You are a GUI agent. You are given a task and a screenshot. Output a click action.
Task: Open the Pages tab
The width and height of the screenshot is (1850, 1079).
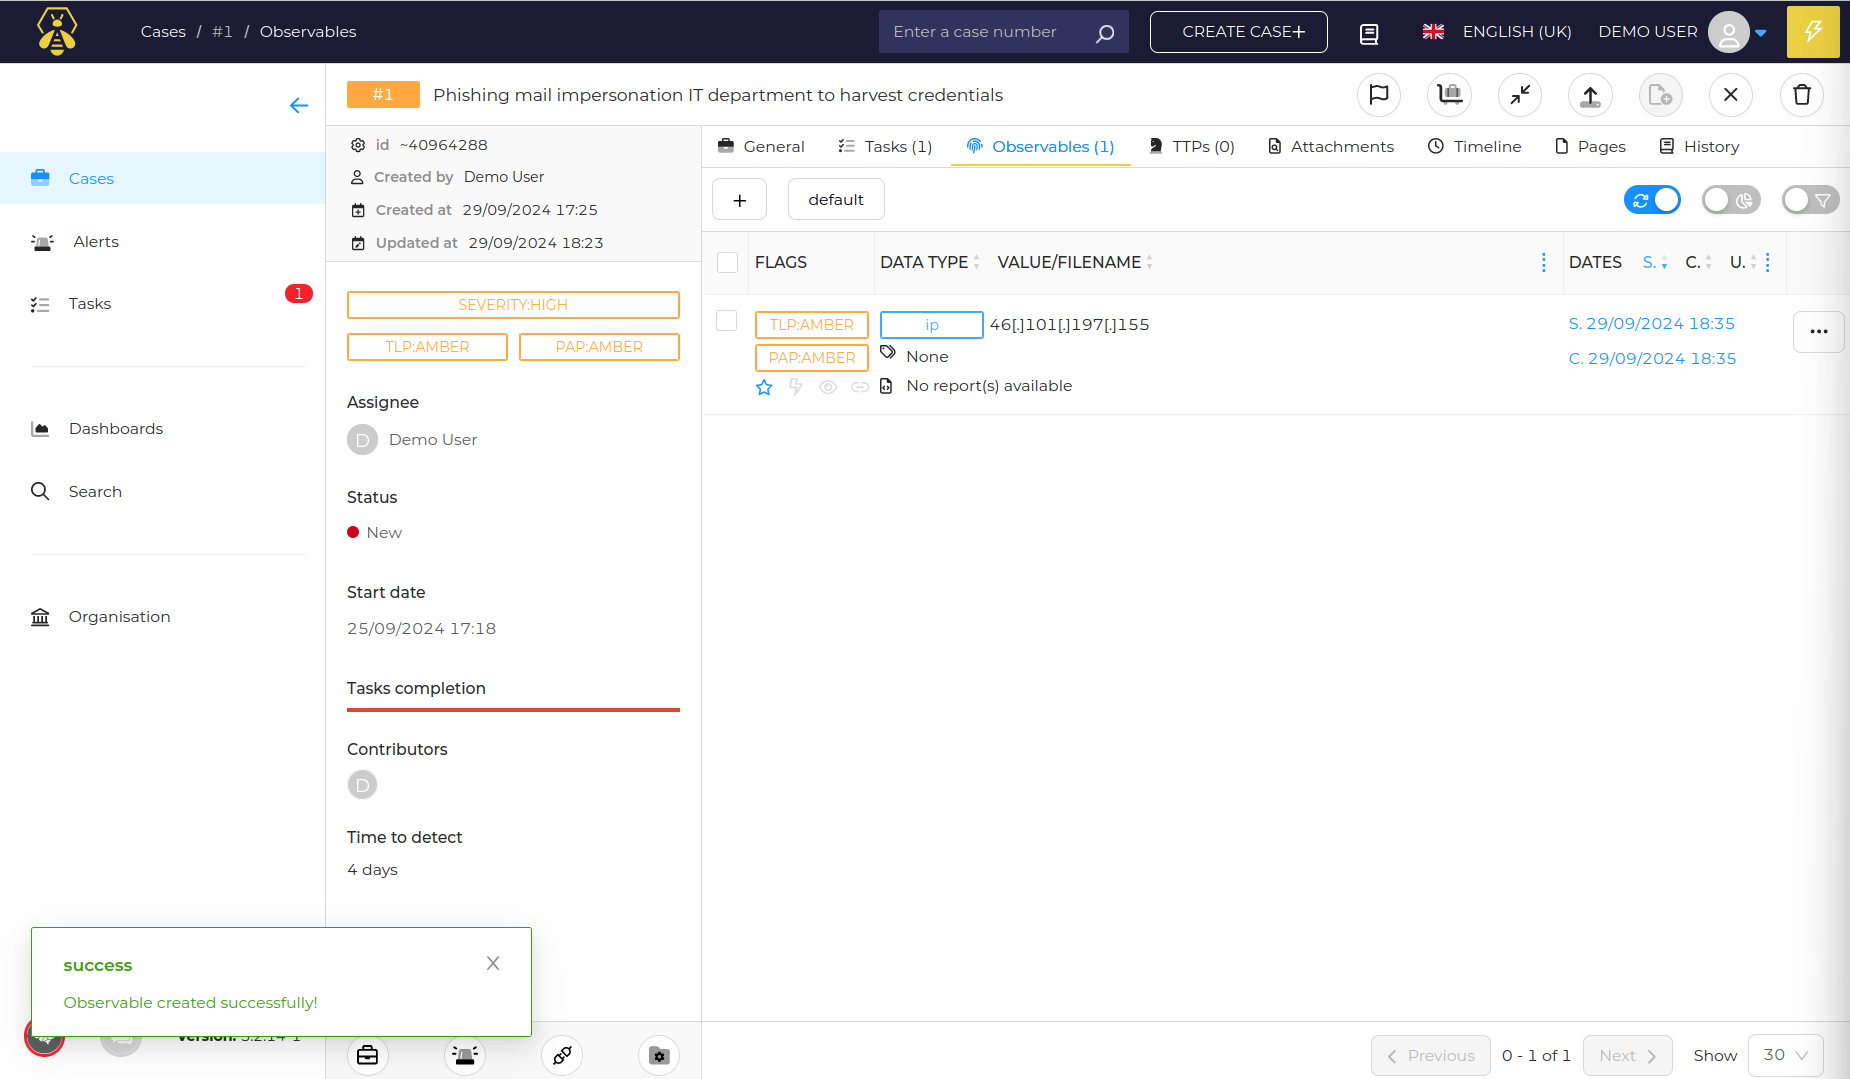point(1590,147)
